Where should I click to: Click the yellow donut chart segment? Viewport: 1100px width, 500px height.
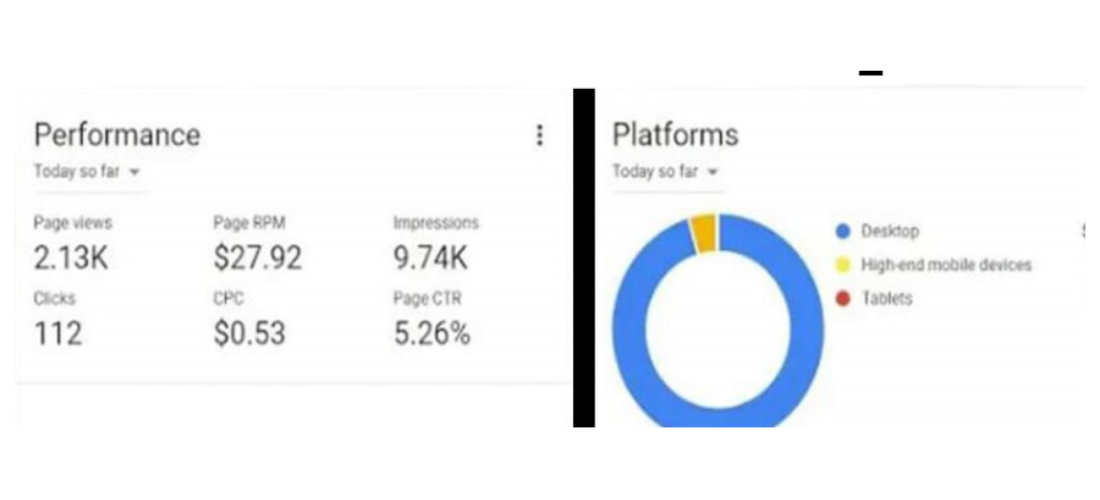[x=703, y=231]
